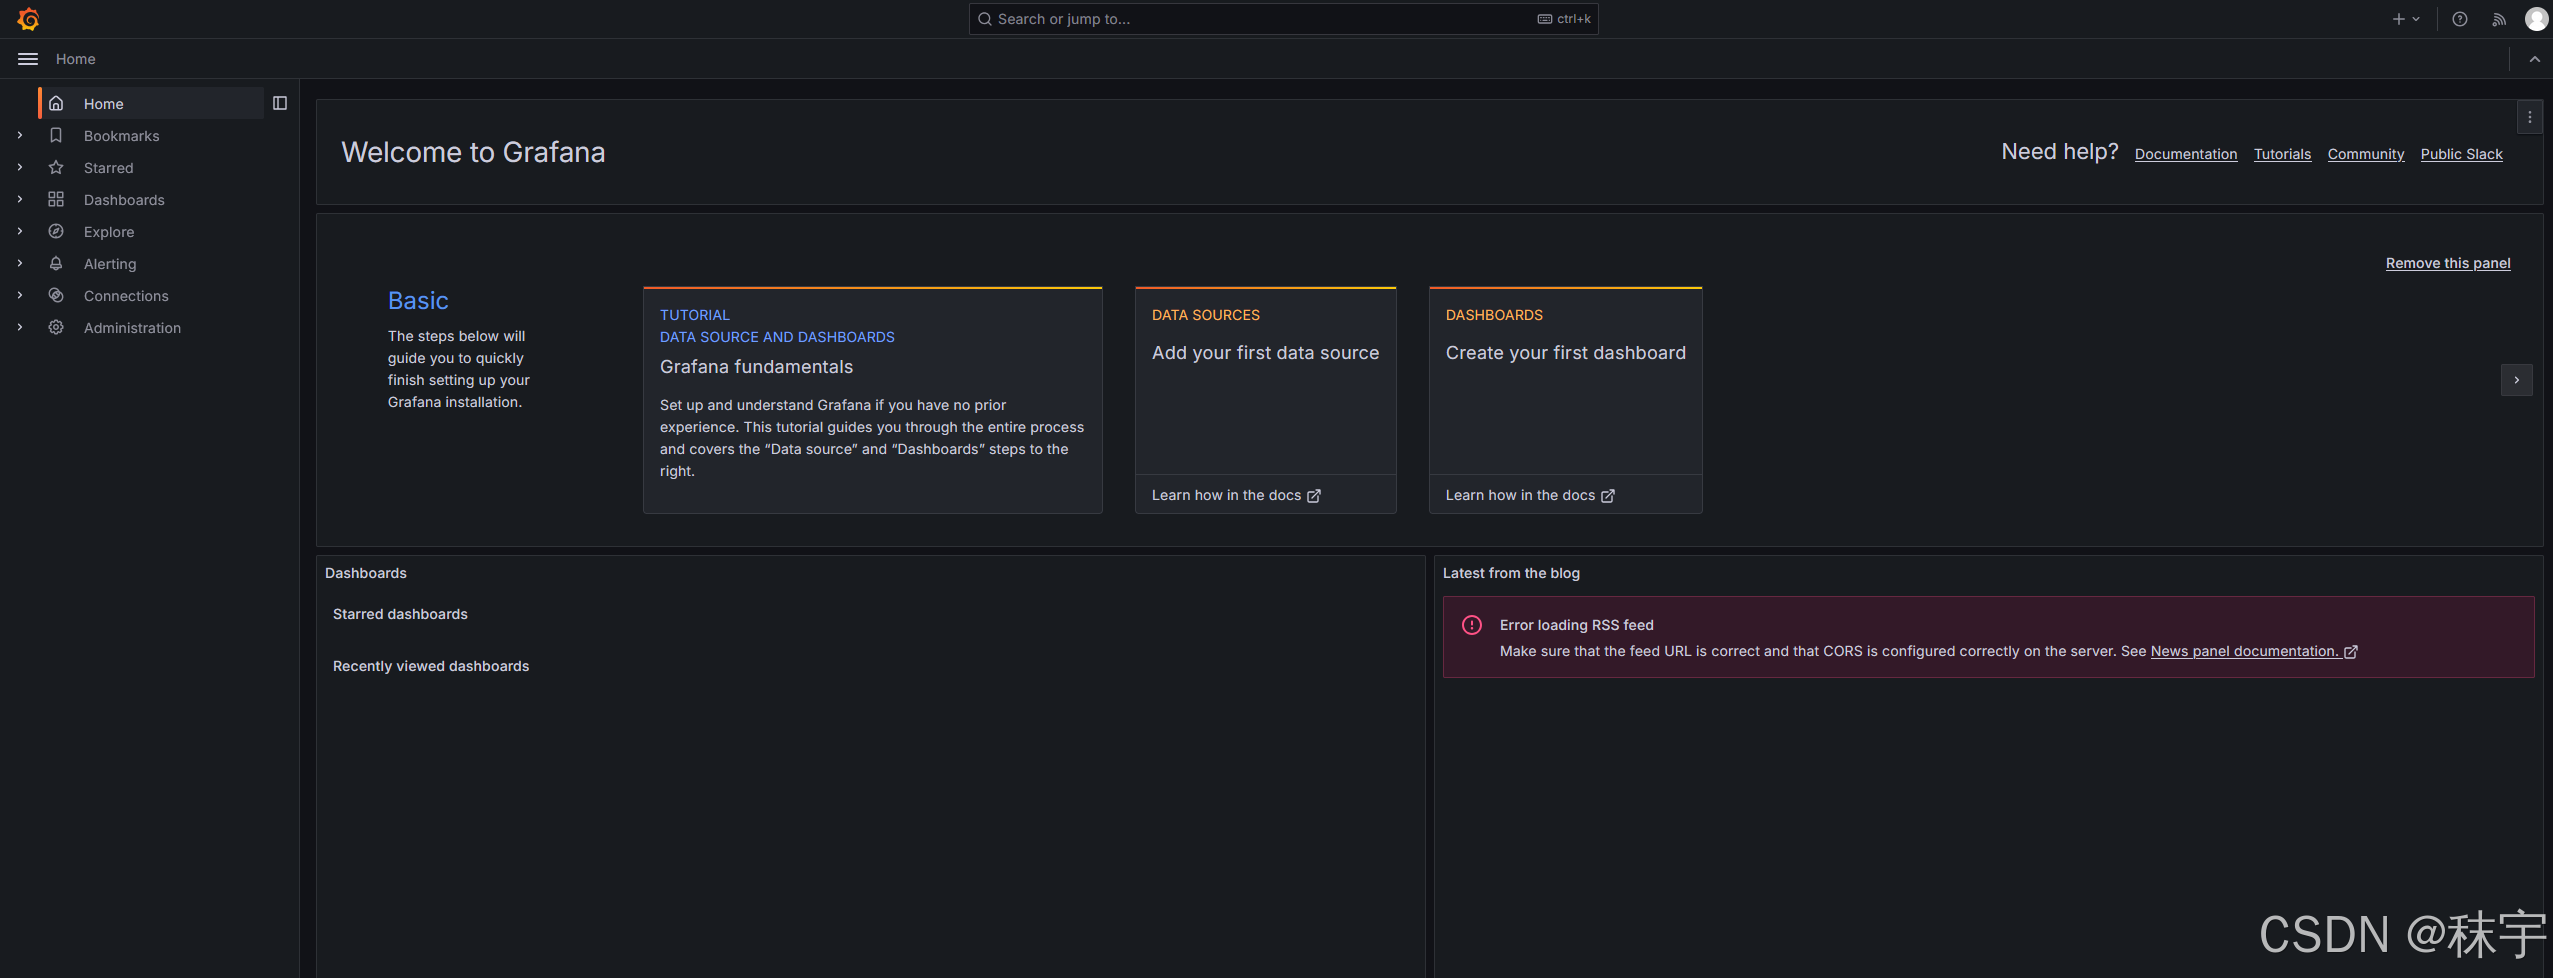This screenshot has width=2553, height=978.
Task: Open the Public Slack link
Action: pyautogui.click(x=2461, y=154)
